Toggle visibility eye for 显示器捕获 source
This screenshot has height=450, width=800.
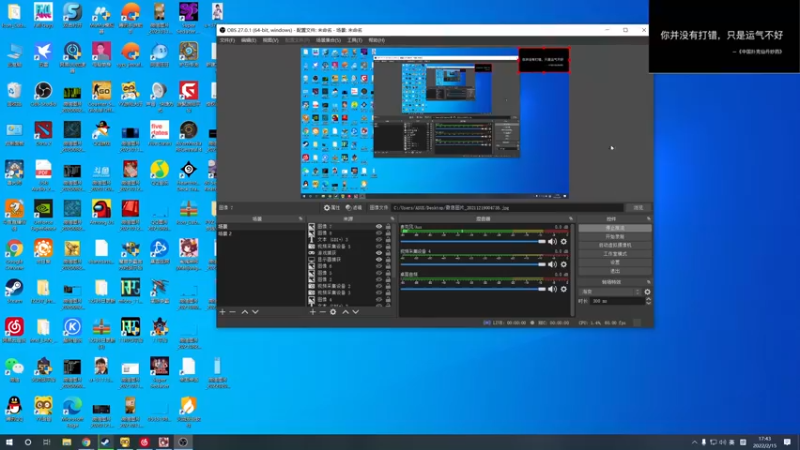tap(379, 259)
